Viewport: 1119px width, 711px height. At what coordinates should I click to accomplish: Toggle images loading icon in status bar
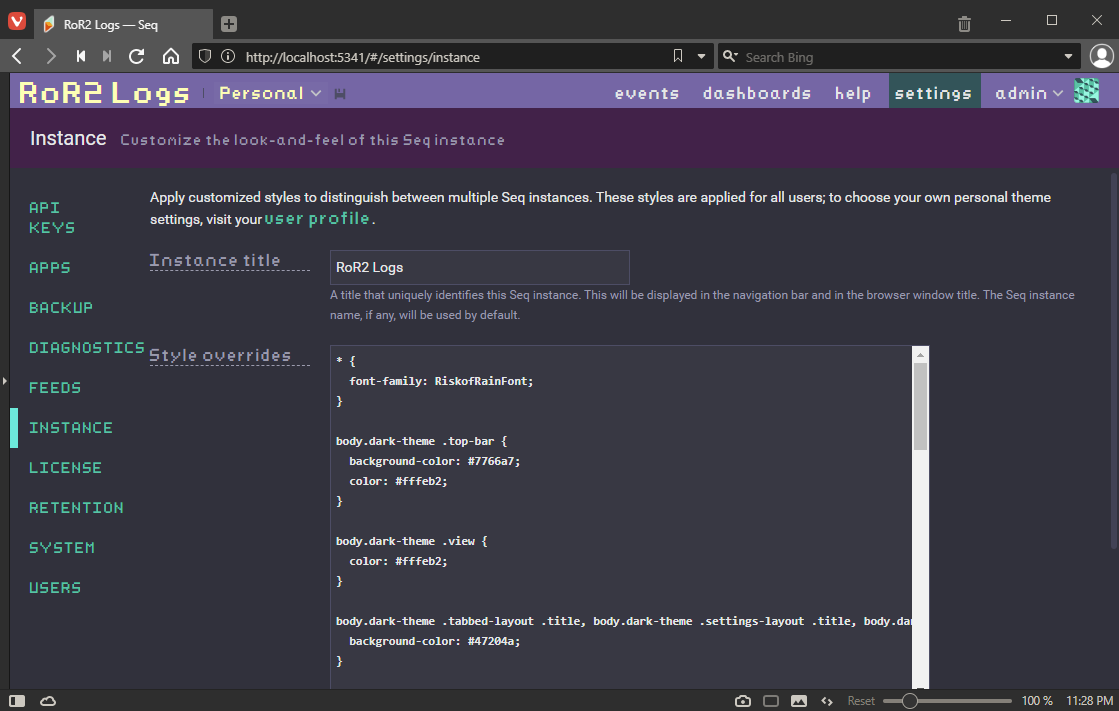coord(799,701)
